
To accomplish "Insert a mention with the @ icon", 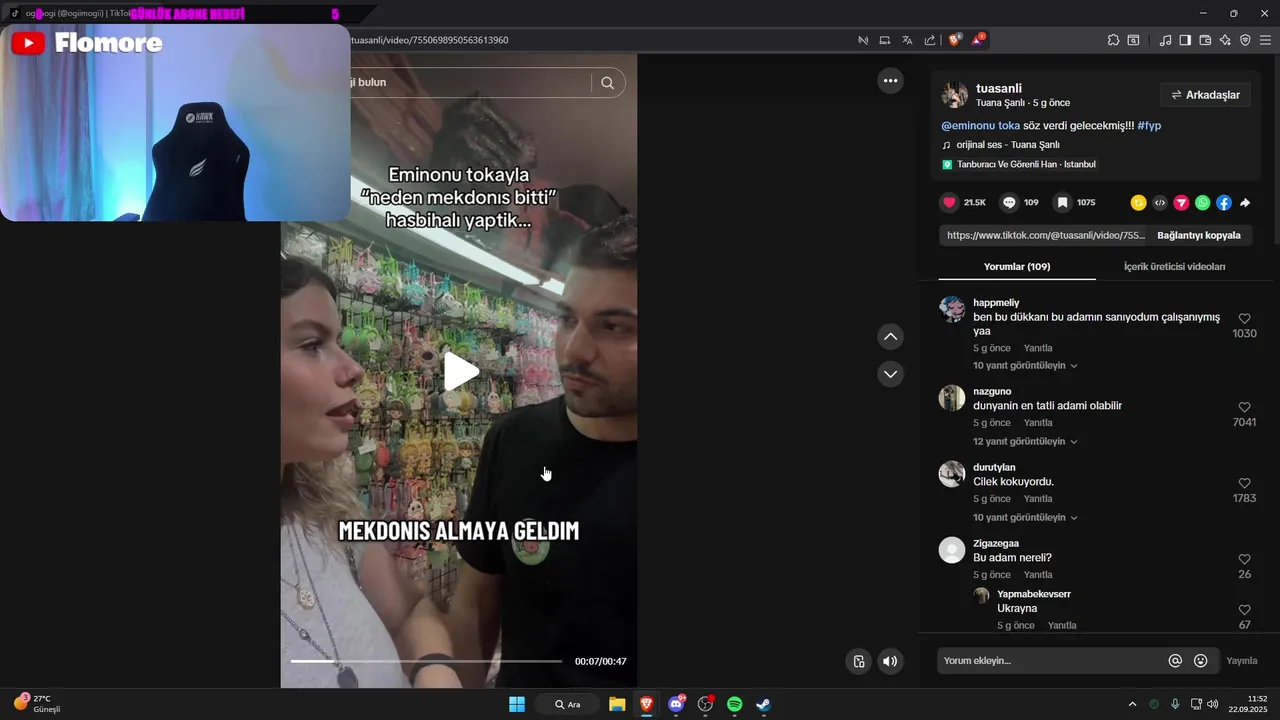I will point(1175,661).
